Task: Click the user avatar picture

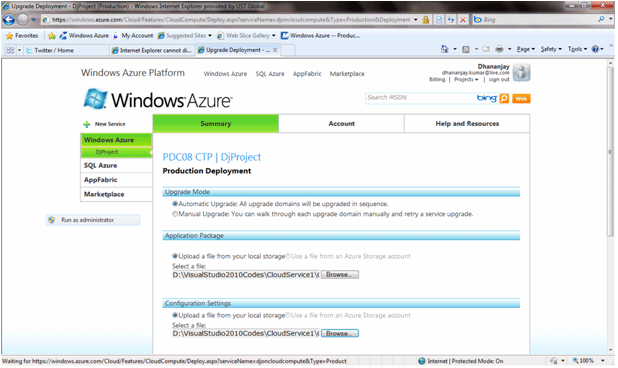Action: 521,73
